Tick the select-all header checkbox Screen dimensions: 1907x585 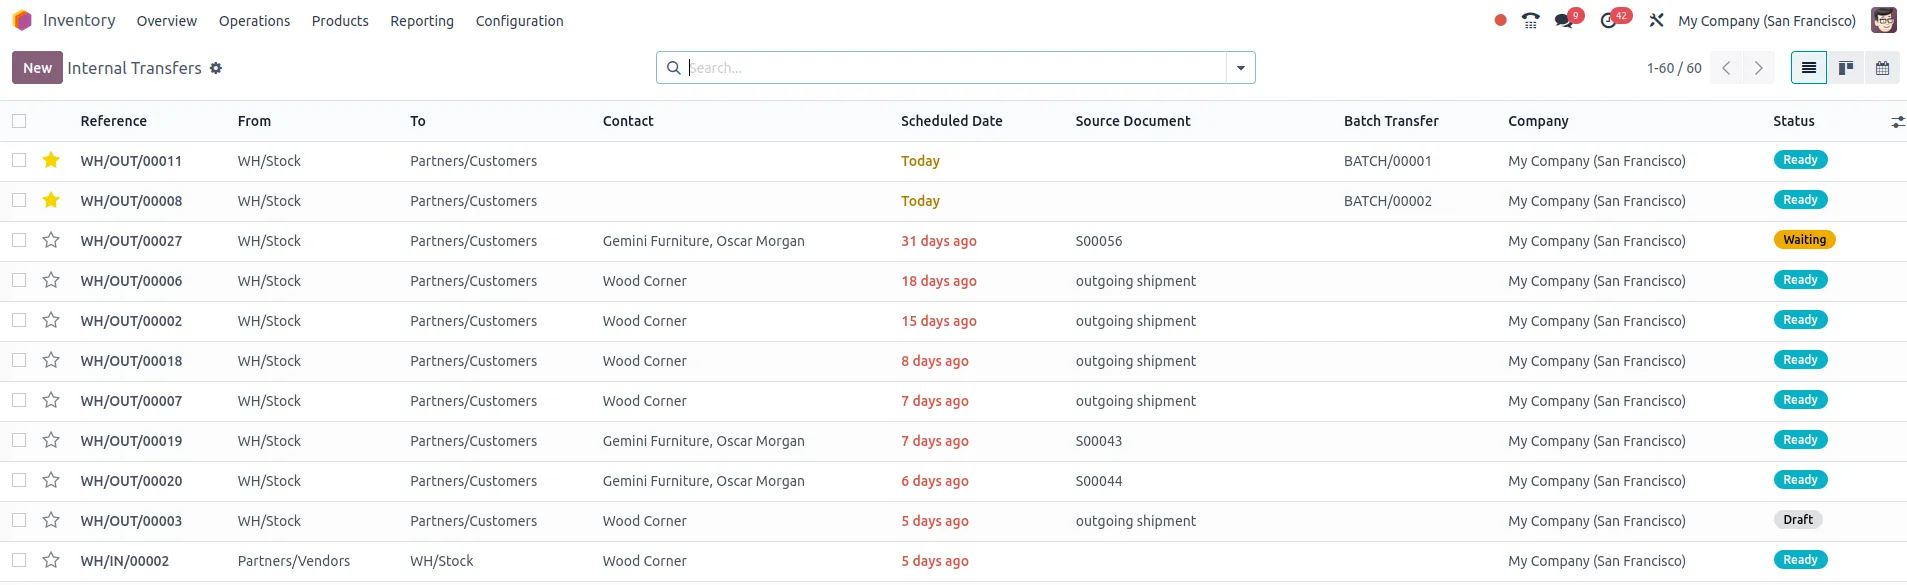[x=19, y=121]
